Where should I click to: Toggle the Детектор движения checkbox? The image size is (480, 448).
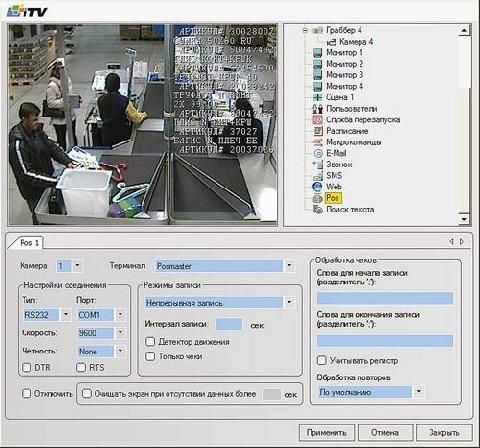(150, 342)
